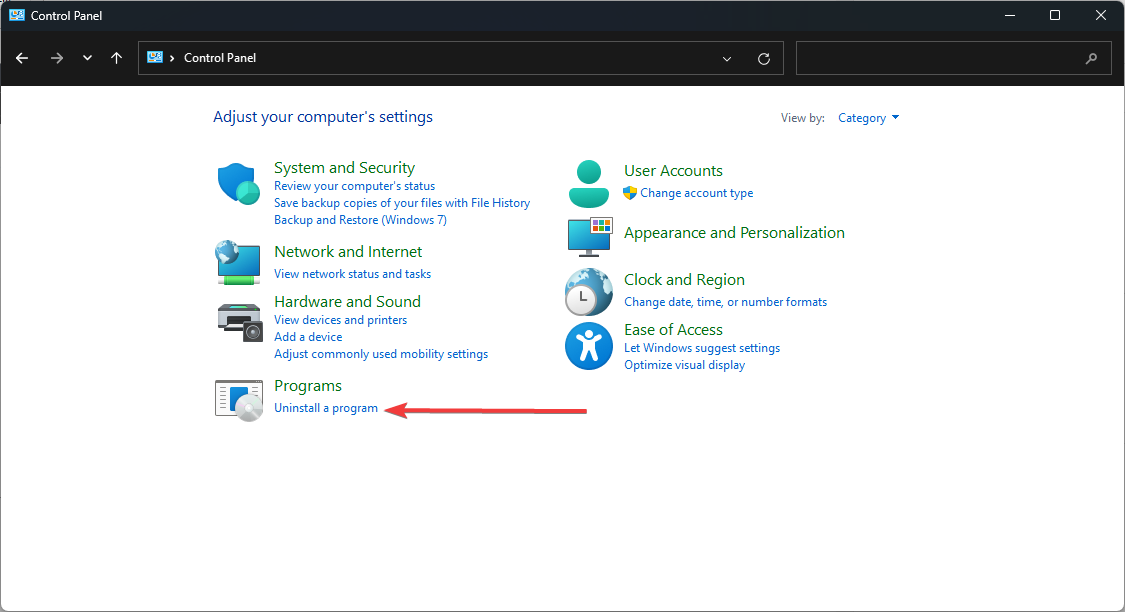Open Appearance and Personalization category
The image size is (1125, 612).
pyautogui.click(x=734, y=233)
